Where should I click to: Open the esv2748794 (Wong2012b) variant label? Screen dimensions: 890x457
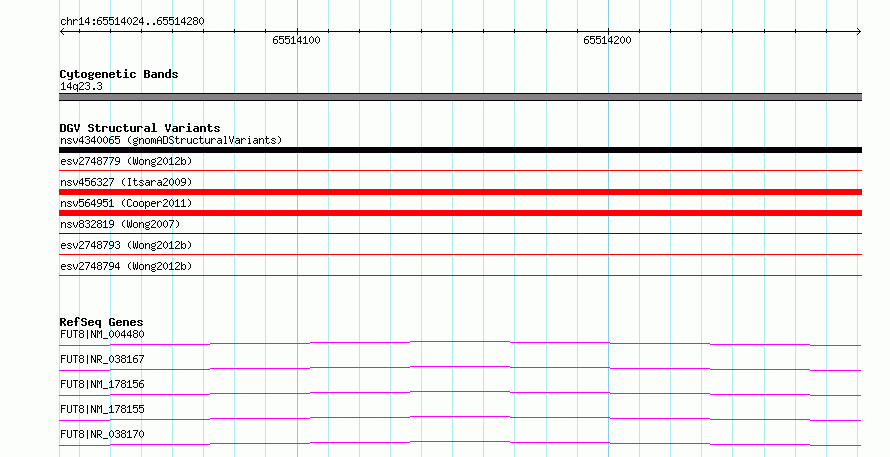126,266
